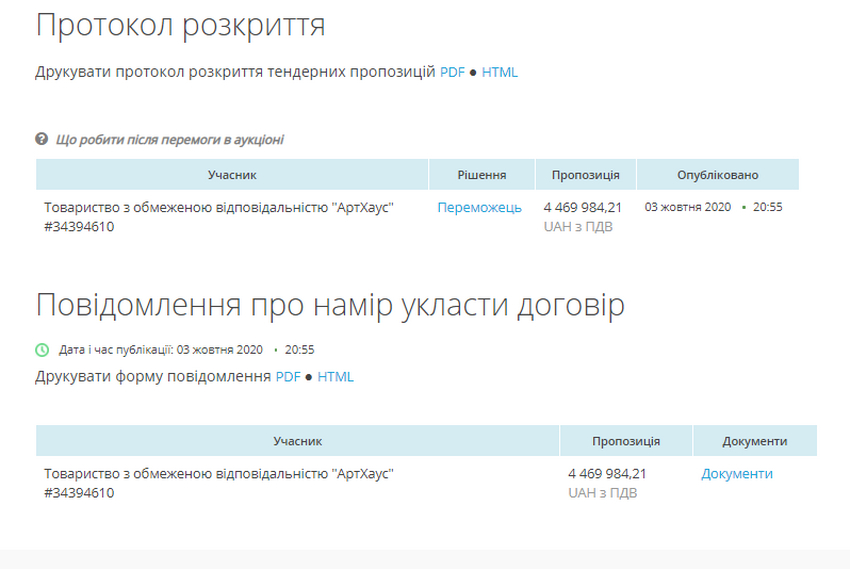Open PDF of the tender opening protocol

pyautogui.click(x=452, y=72)
